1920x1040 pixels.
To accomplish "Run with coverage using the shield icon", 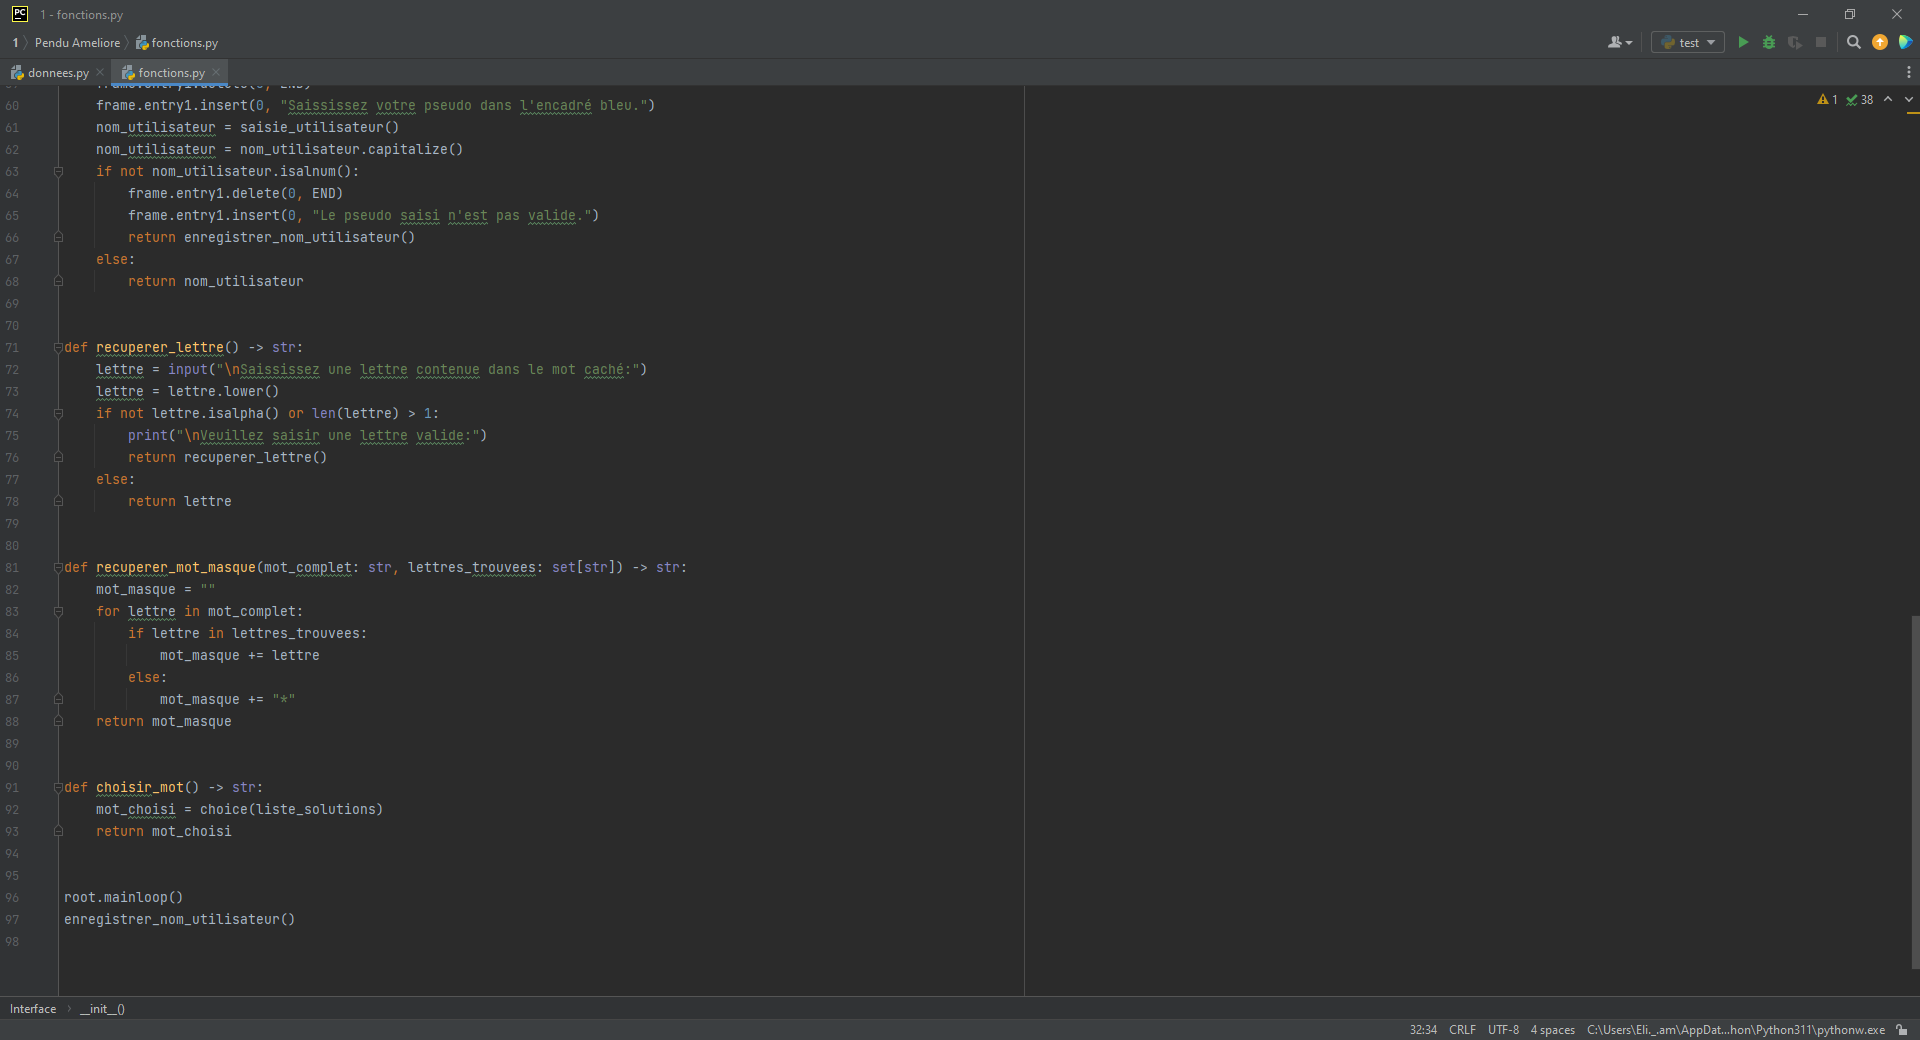I will (x=1795, y=42).
